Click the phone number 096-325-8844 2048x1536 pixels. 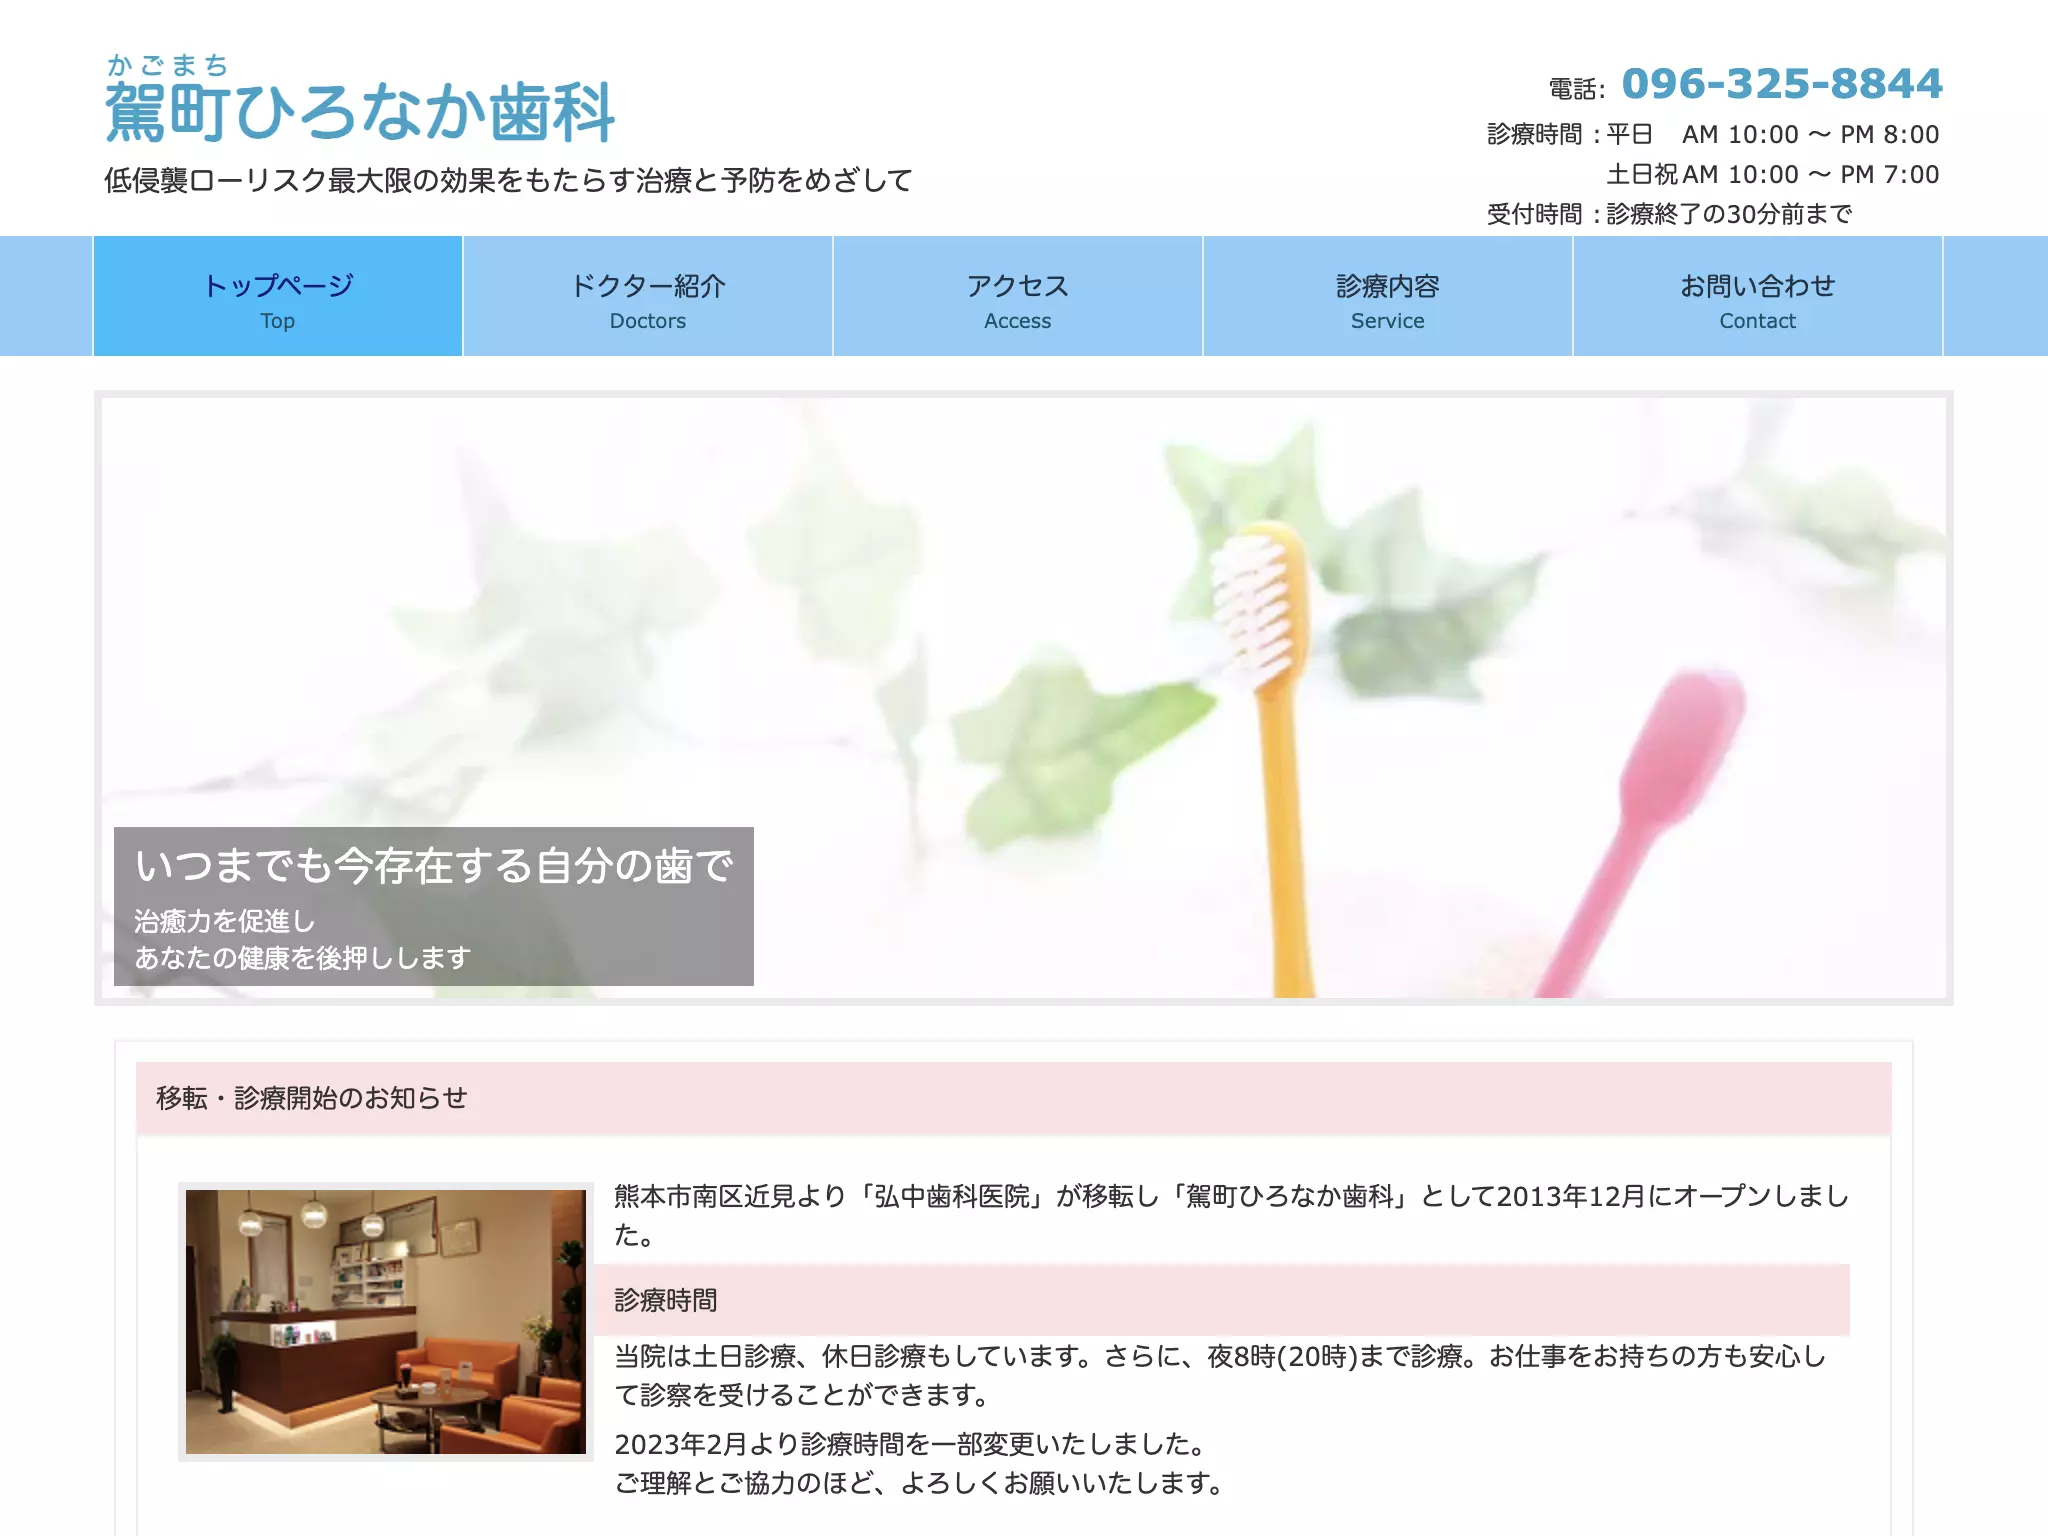(x=1782, y=84)
